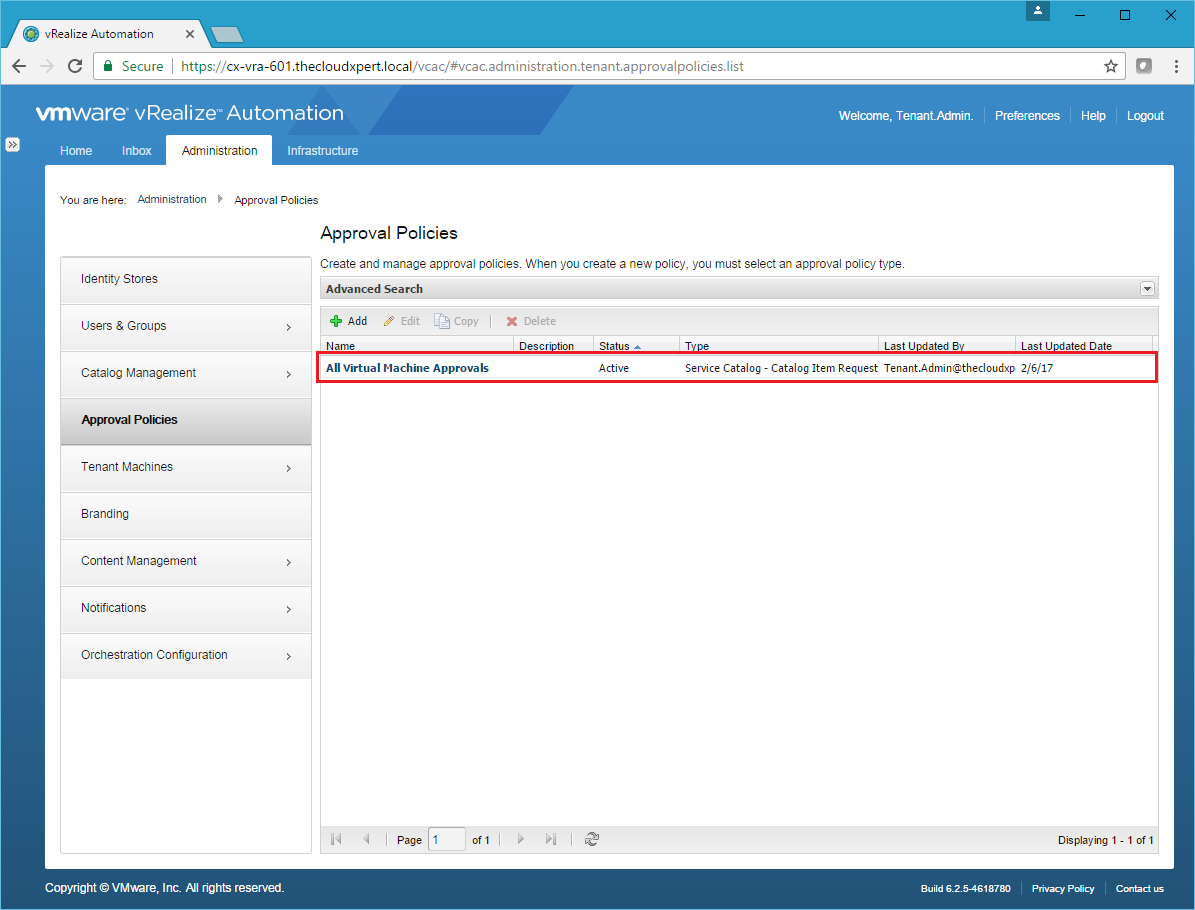This screenshot has width=1195, height=910.
Task: Expand the left navigation pane double-arrow icon
Action: (12, 145)
